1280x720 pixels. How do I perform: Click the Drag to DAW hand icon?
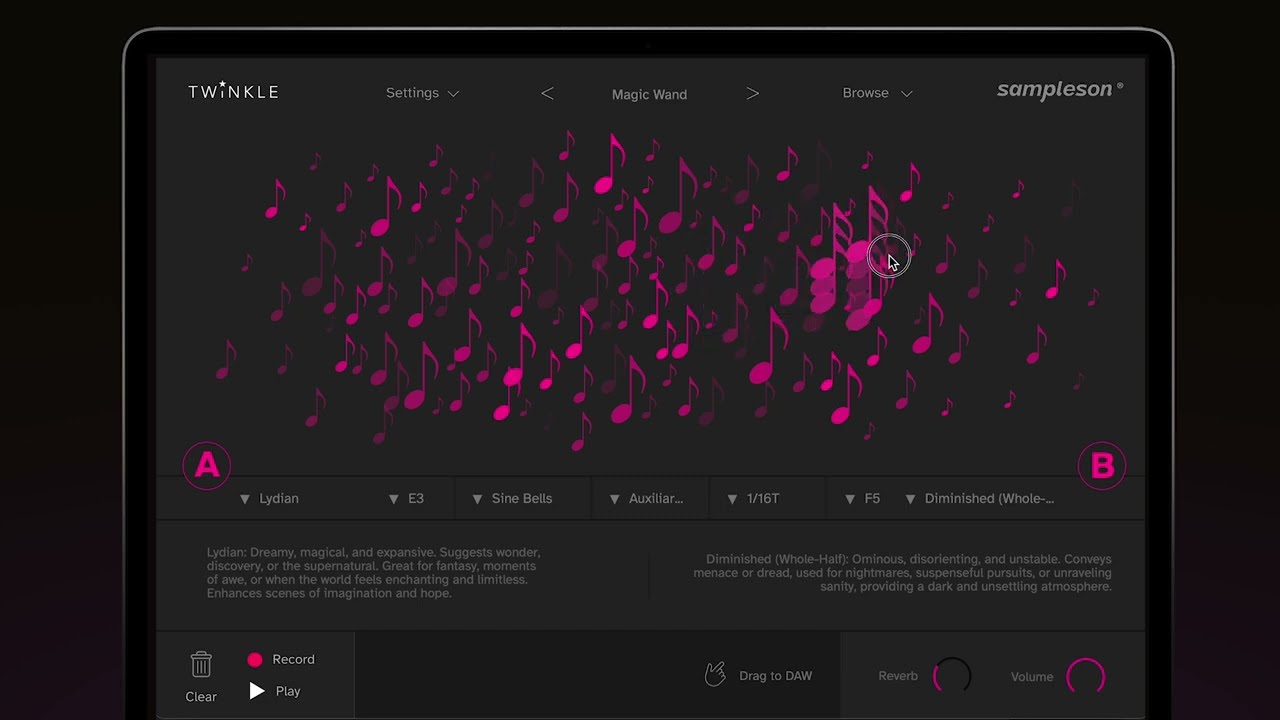click(x=715, y=675)
